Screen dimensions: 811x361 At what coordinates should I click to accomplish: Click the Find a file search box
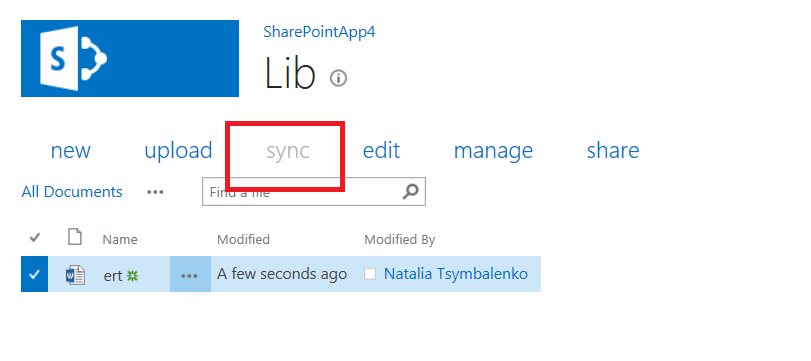coord(303,192)
